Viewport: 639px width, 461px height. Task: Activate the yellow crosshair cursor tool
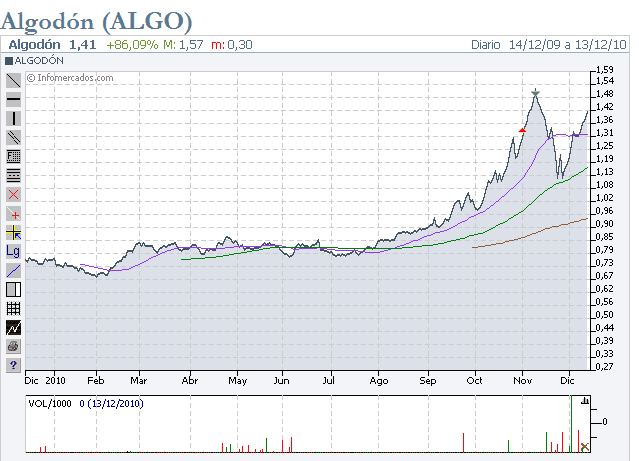[14, 232]
